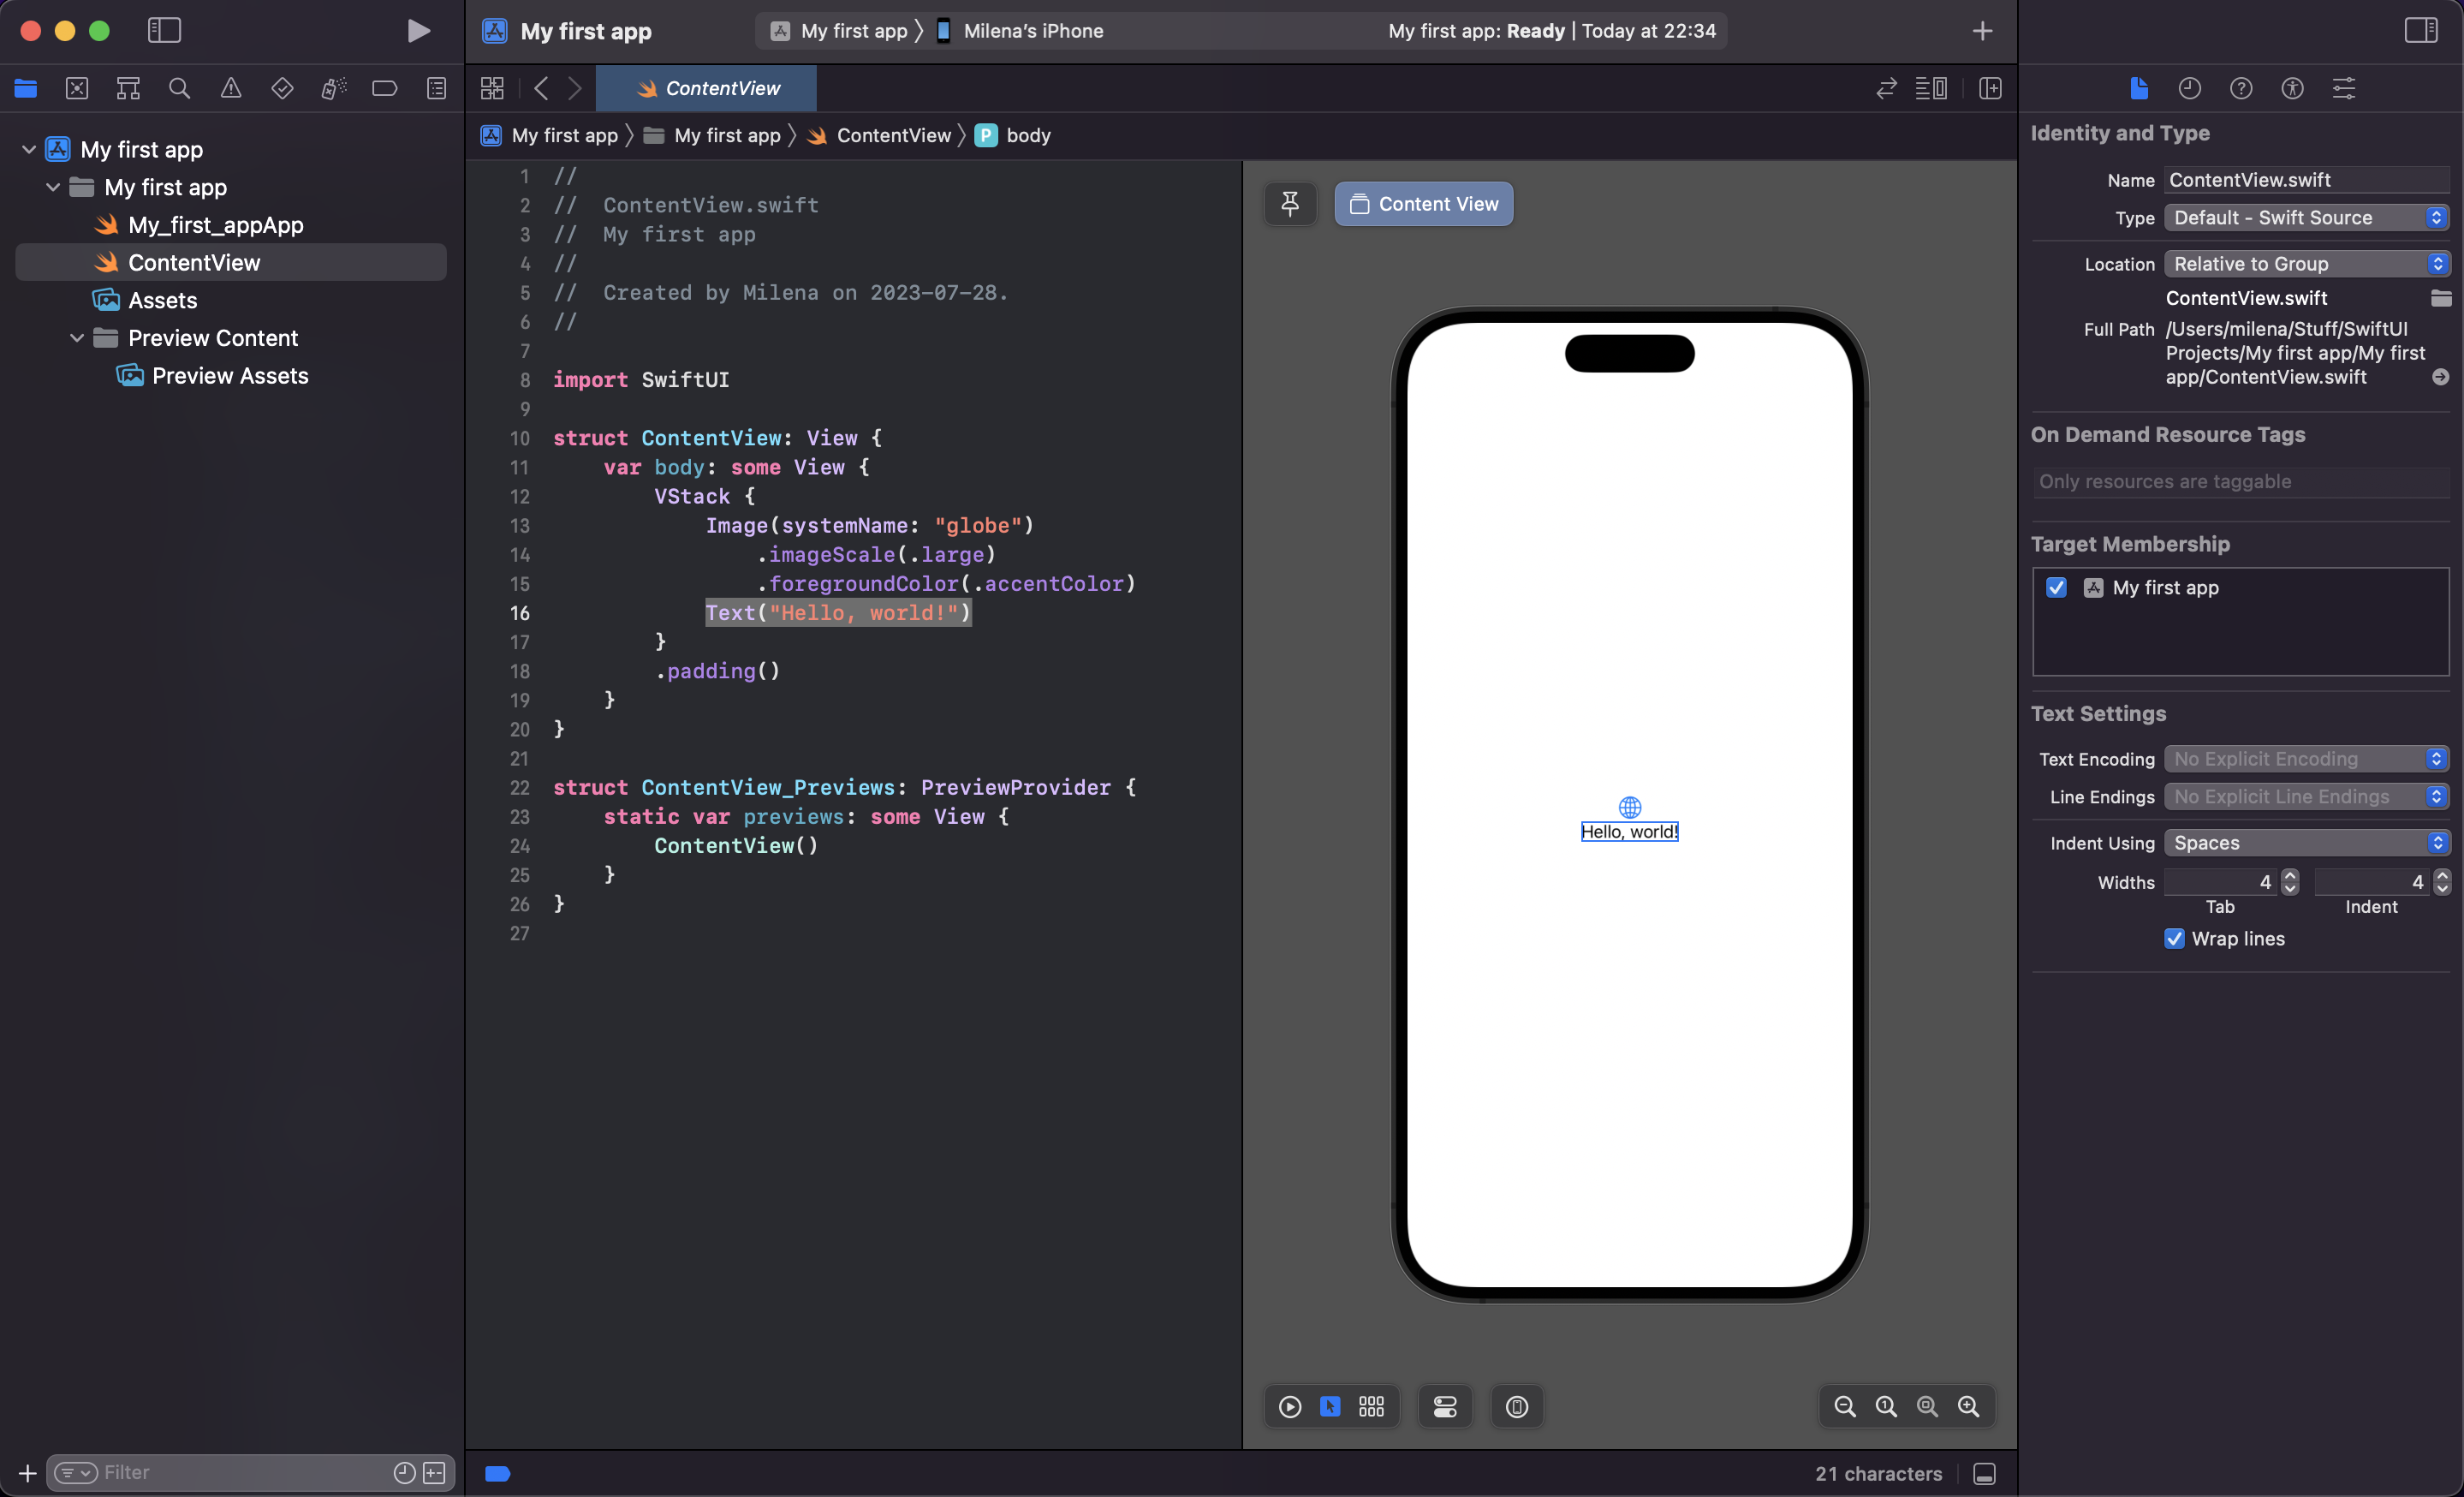Image resolution: width=2464 pixels, height=1497 pixels.
Task: Adjust the Tab width stepper
Action: (x=2290, y=882)
